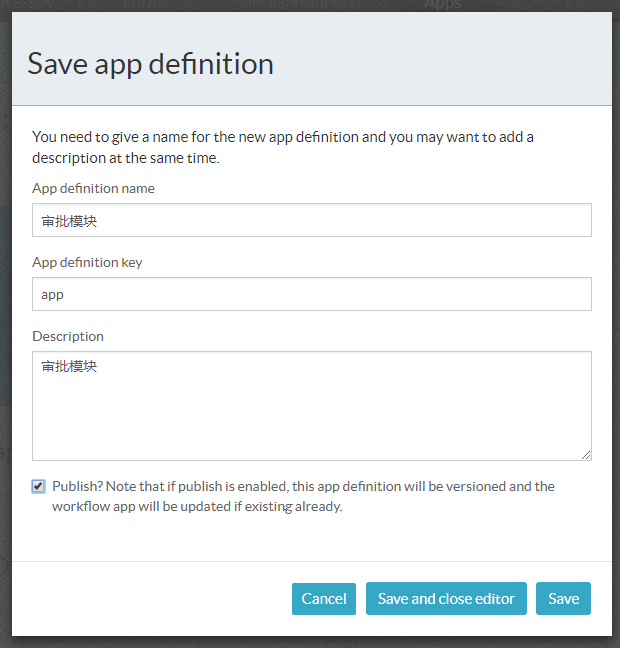
Task: Click the Description box resize handle
Action: 586,454
